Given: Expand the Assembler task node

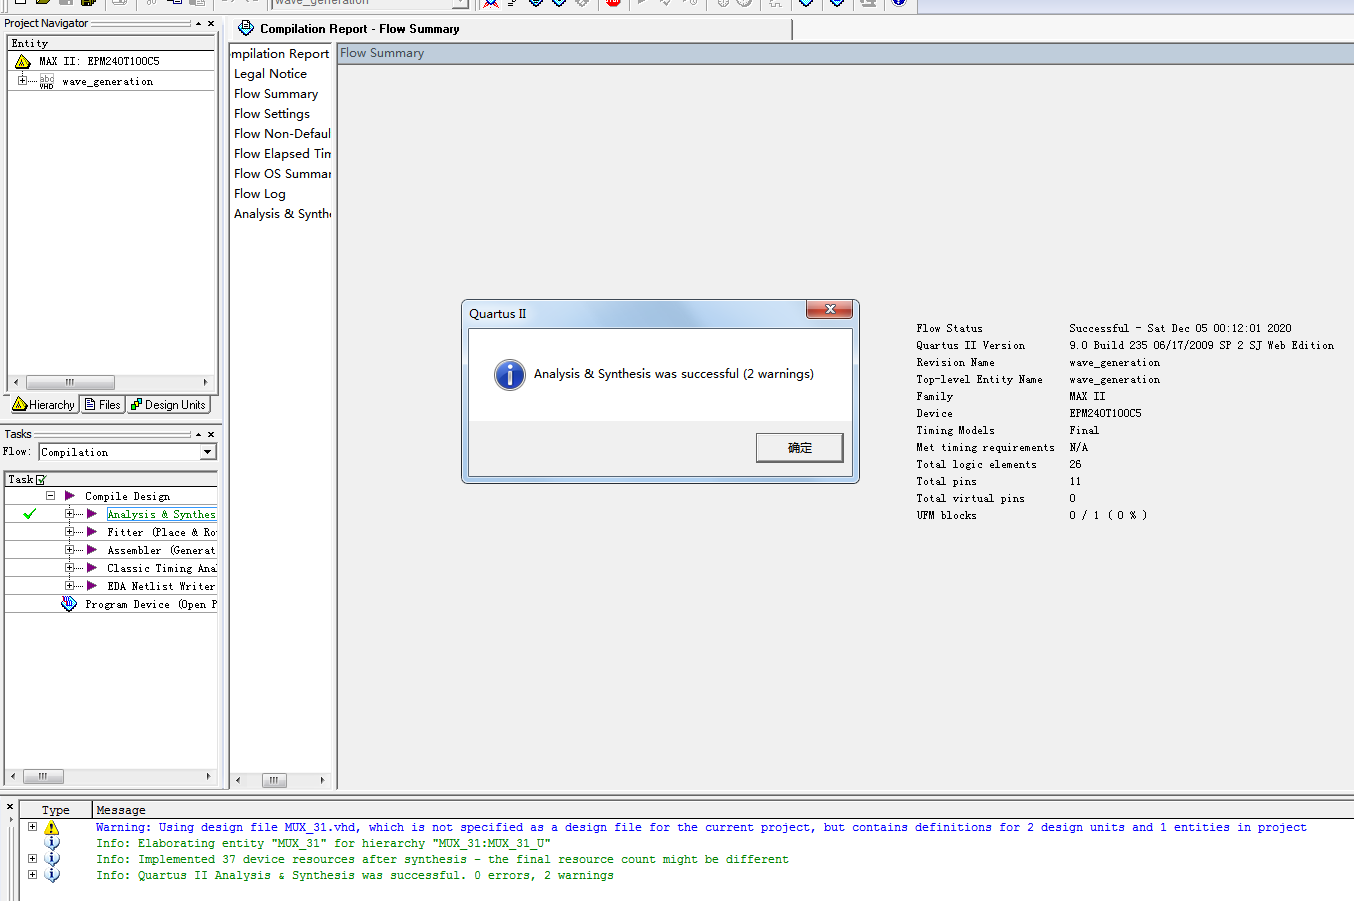Looking at the screenshot, I should pyautogui.click(x=69, y=550).
